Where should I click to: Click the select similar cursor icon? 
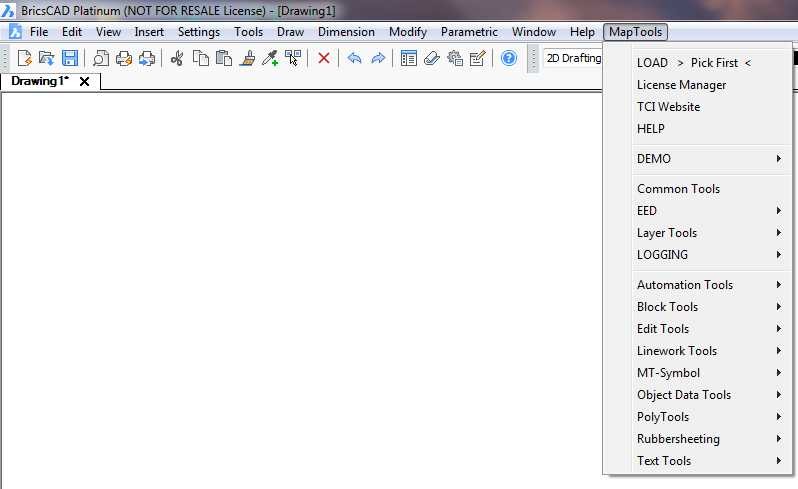[x=293, y=58]
